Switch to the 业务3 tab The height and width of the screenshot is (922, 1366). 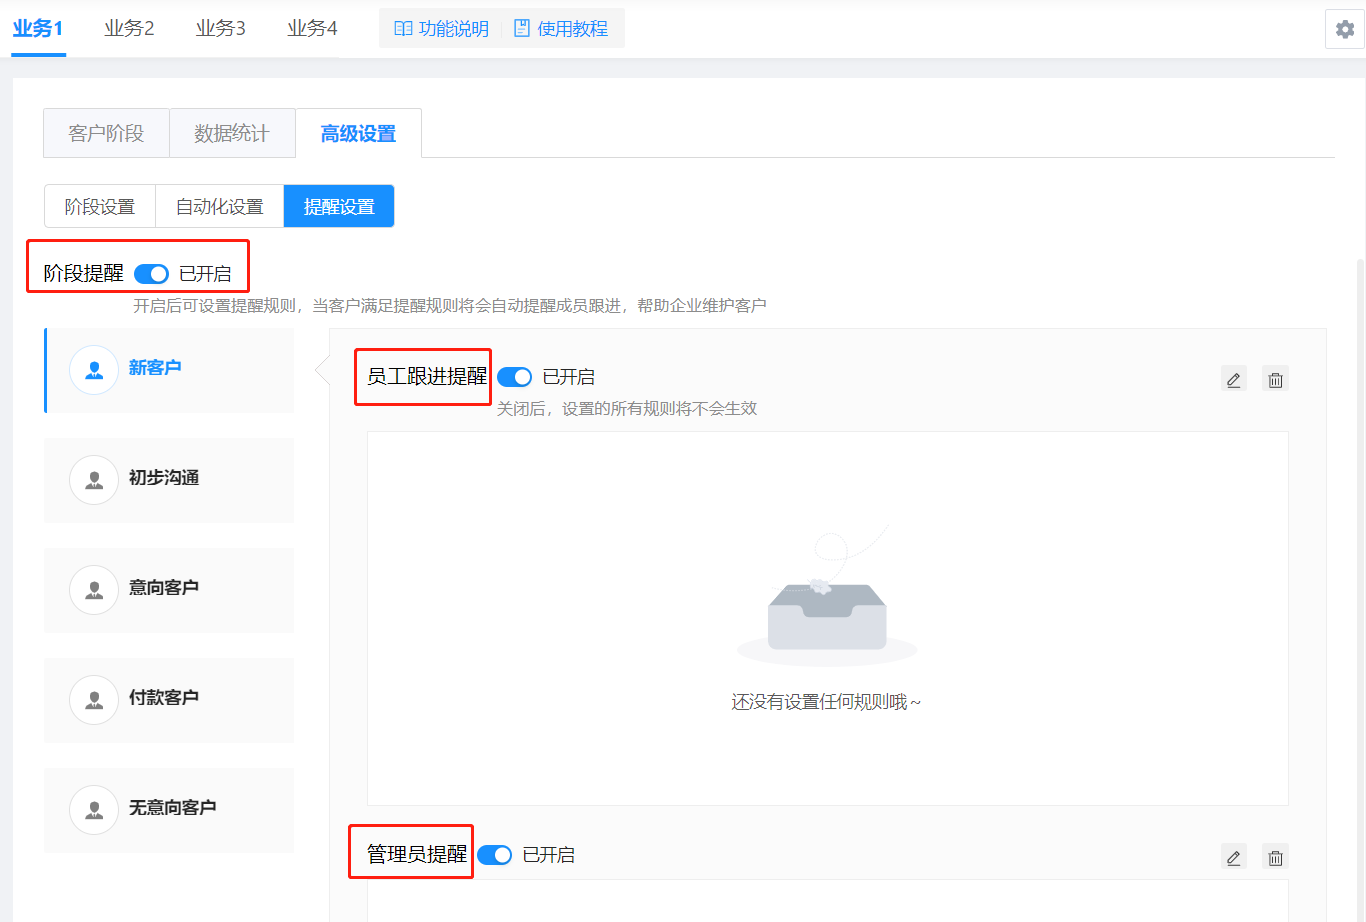(221, 28)
